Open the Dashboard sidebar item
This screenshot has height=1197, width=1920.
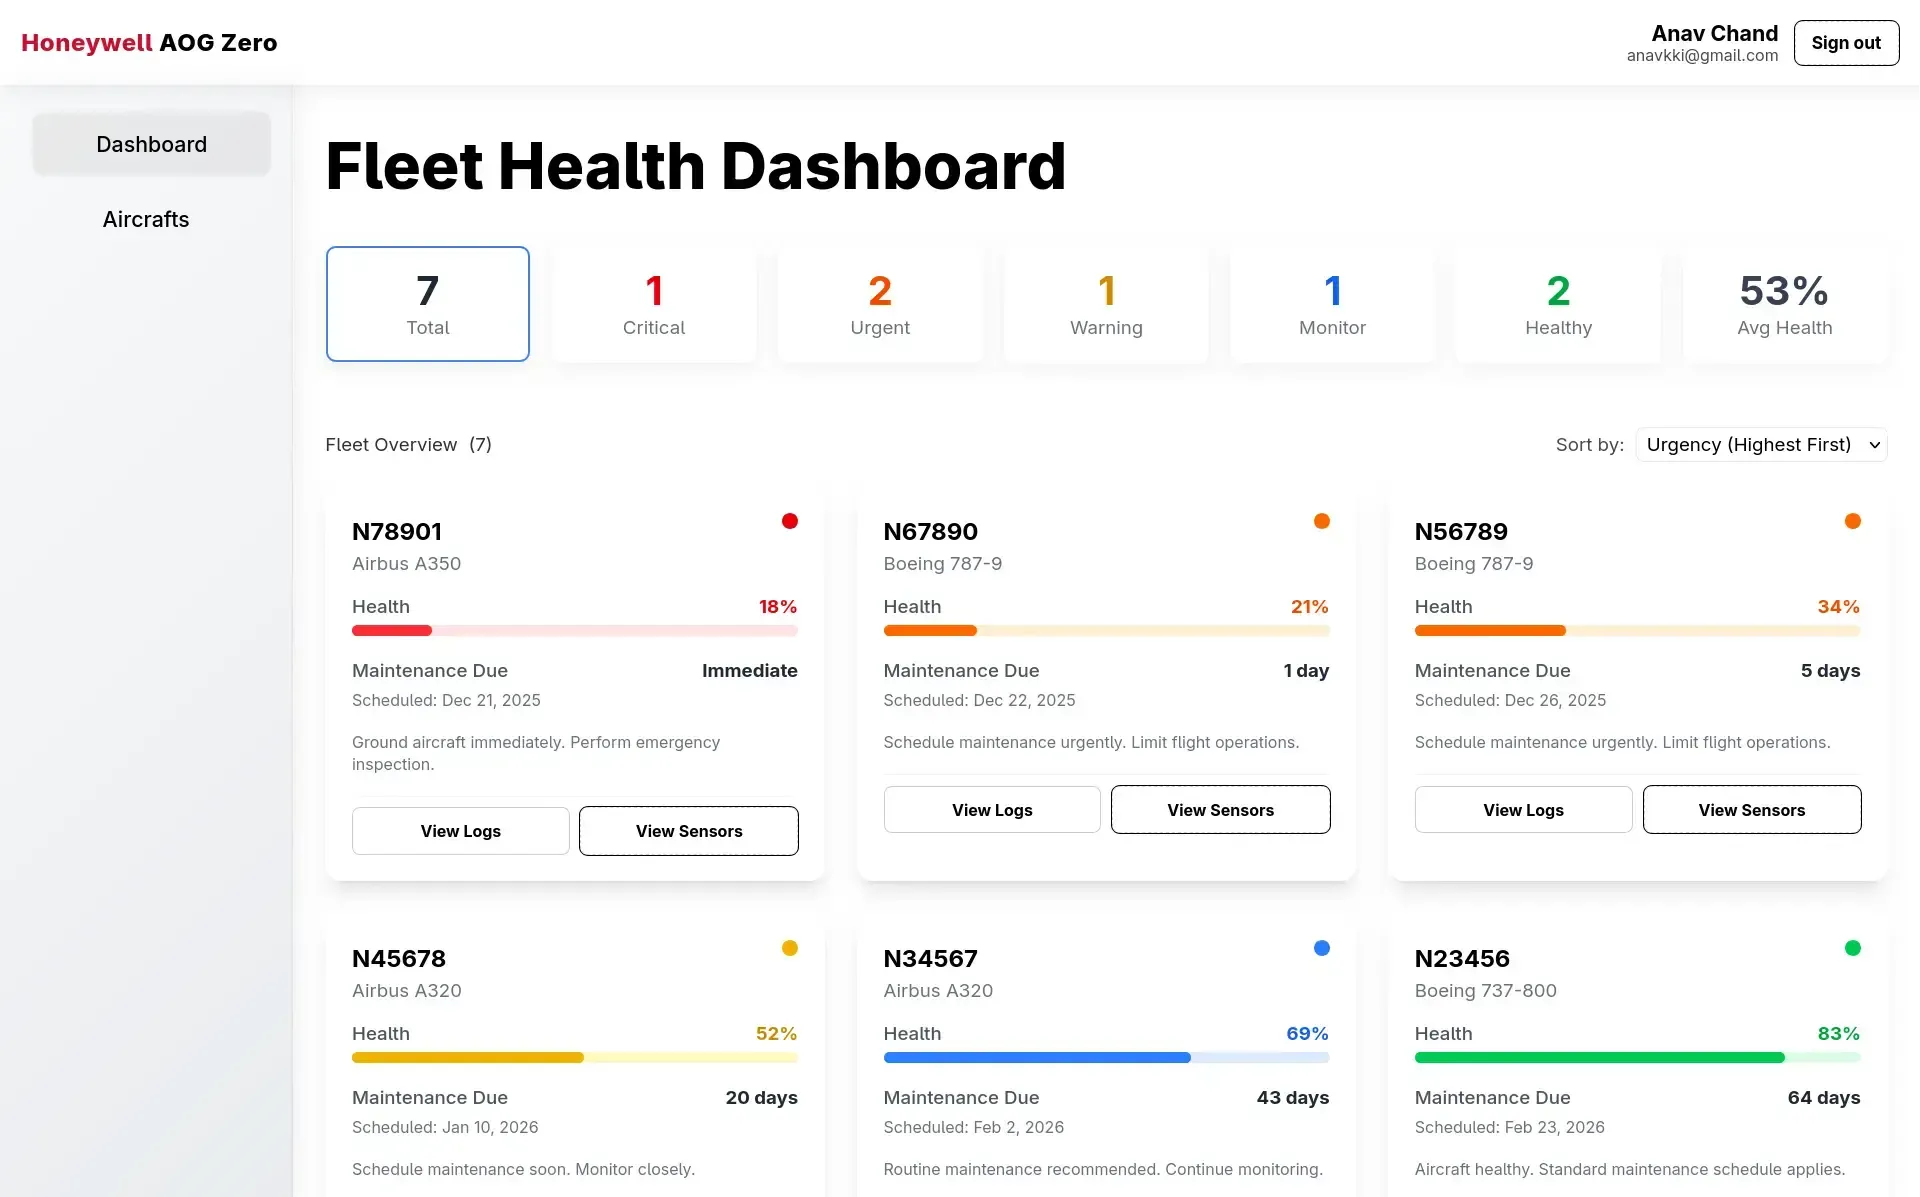point(152,145)
